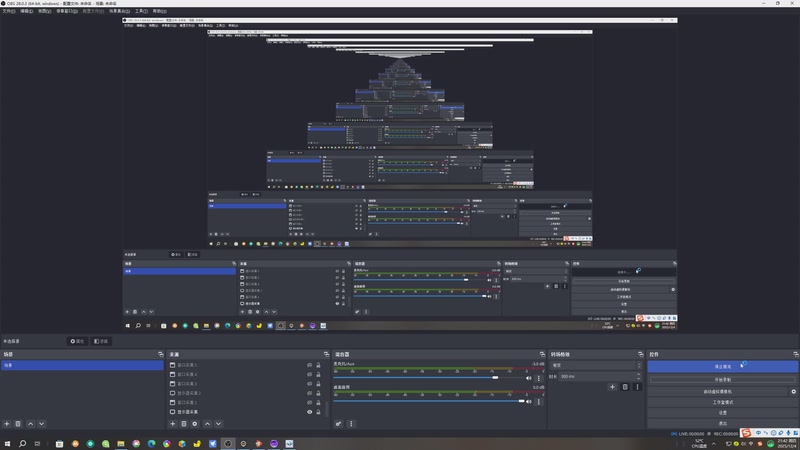The height and width of the screenshot is (450, 800).
Task: Click the Sources list scrollbar
Action: click(x=326, y=408)
